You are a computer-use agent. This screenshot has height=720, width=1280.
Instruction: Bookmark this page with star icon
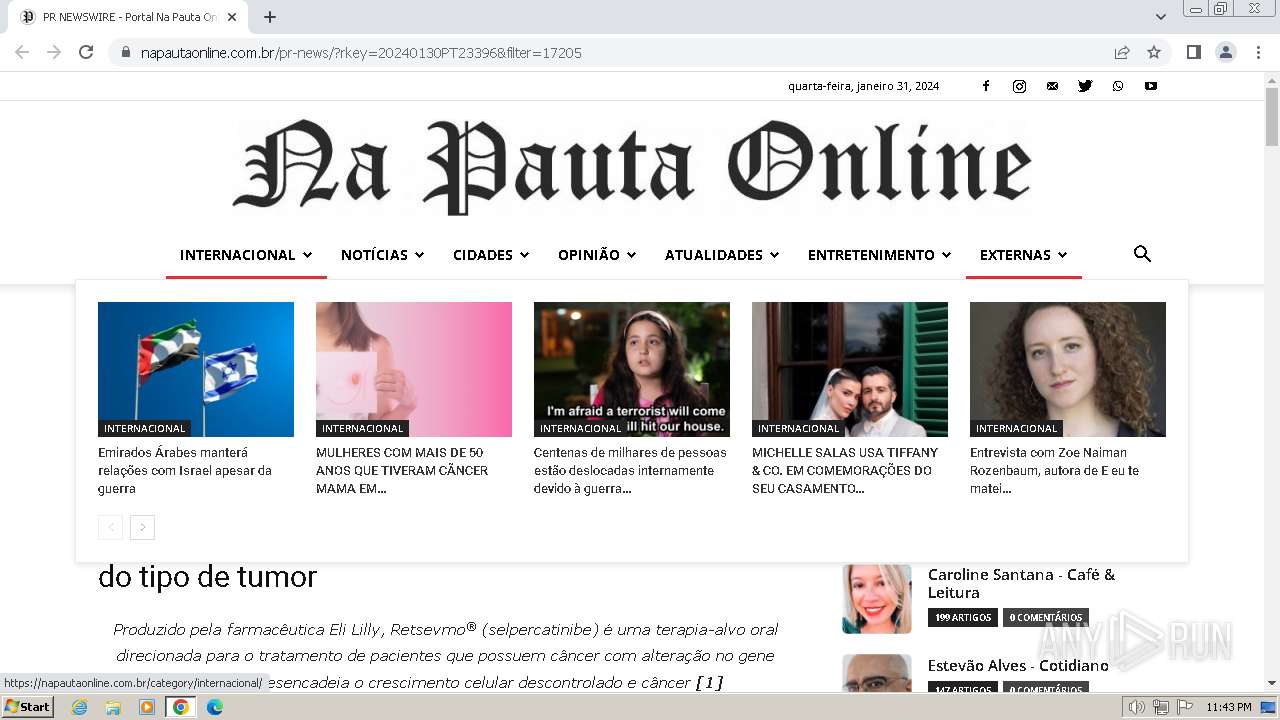pyautogui.click(x=1154, y=52)
